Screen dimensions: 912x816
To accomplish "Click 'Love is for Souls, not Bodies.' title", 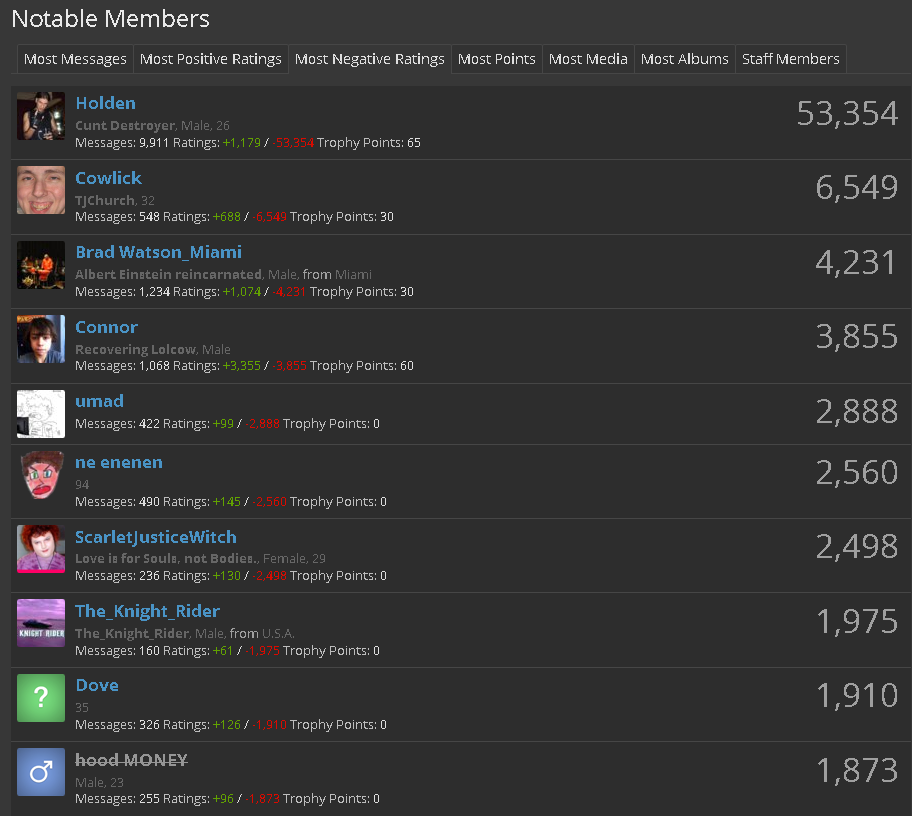I will (167, 558).
